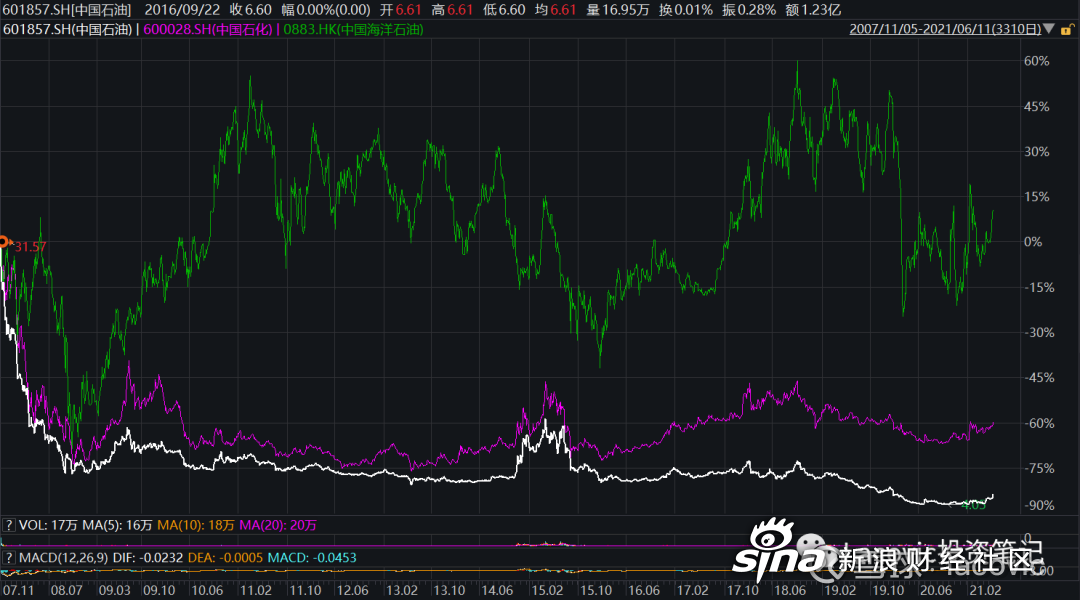Click the 16.06 label on the time axis
This screenshot has height=600, width=1080.
coord(644,590)
